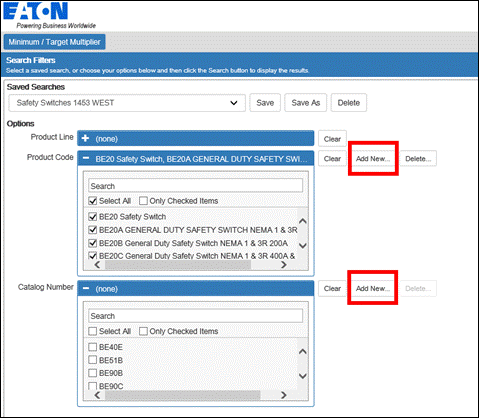Click the Product Code list left arrow
Viewport: 479px width, 418px height.
(97, 265)
